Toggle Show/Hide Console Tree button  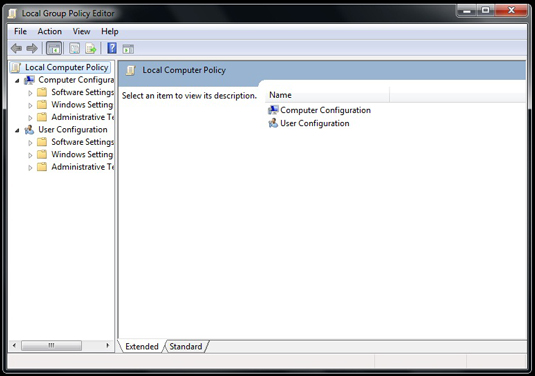54,48
